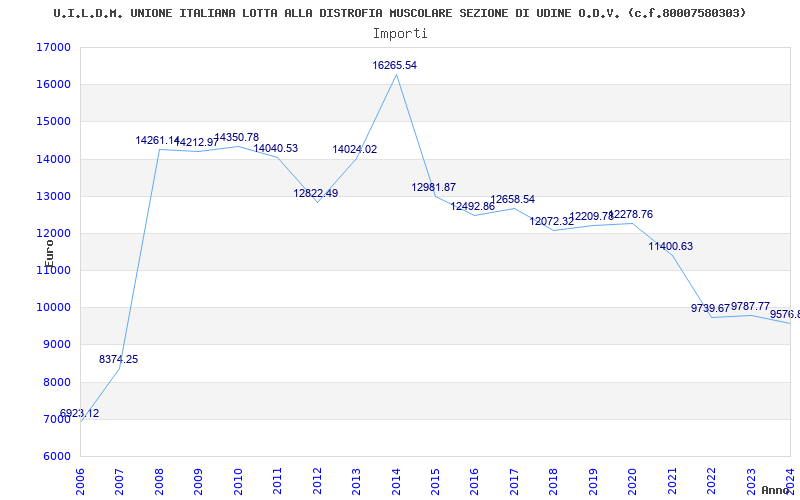
Task: Click the x-axis year 2009
Action: [198, 482]
